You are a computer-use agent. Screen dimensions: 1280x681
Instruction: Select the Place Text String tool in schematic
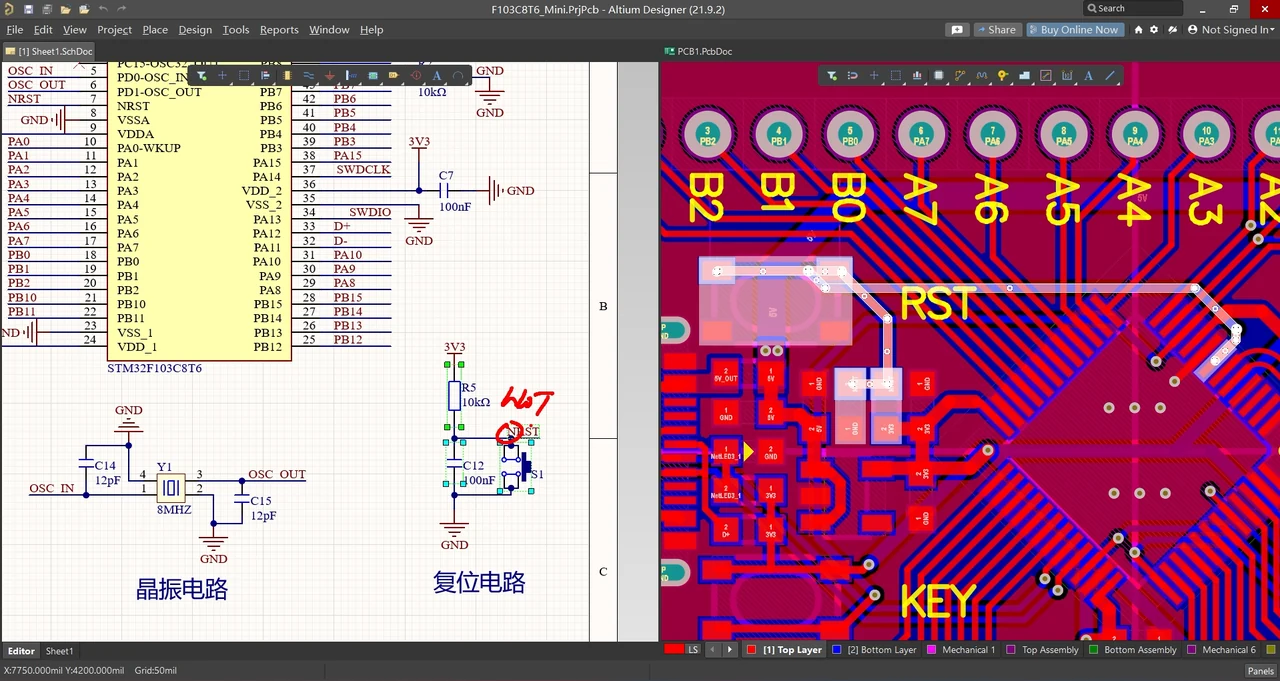(437, 75)
